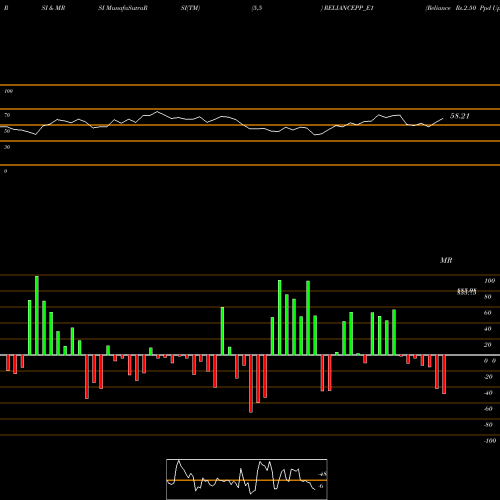The height and width of the screenshot is (500, 500).
Task: Click the "SI & MR" header label
Action: click(x=53, y=8)
